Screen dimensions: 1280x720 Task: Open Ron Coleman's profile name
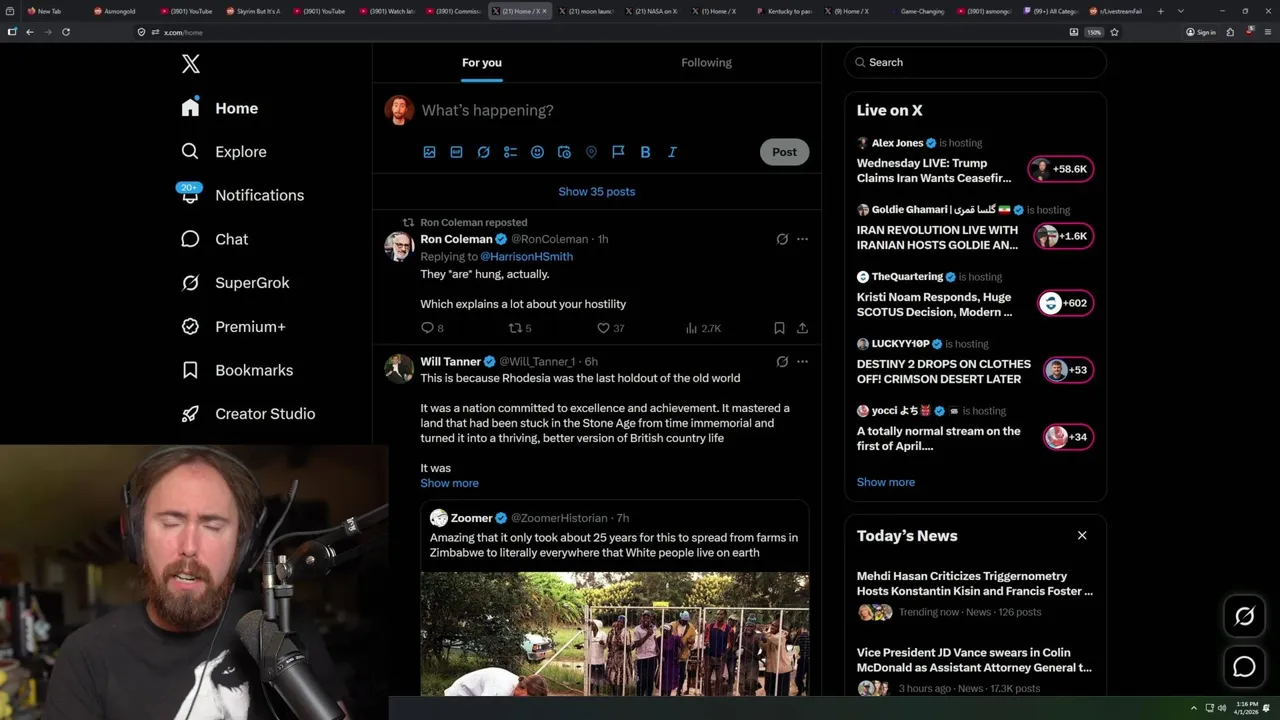coord(456,239)
